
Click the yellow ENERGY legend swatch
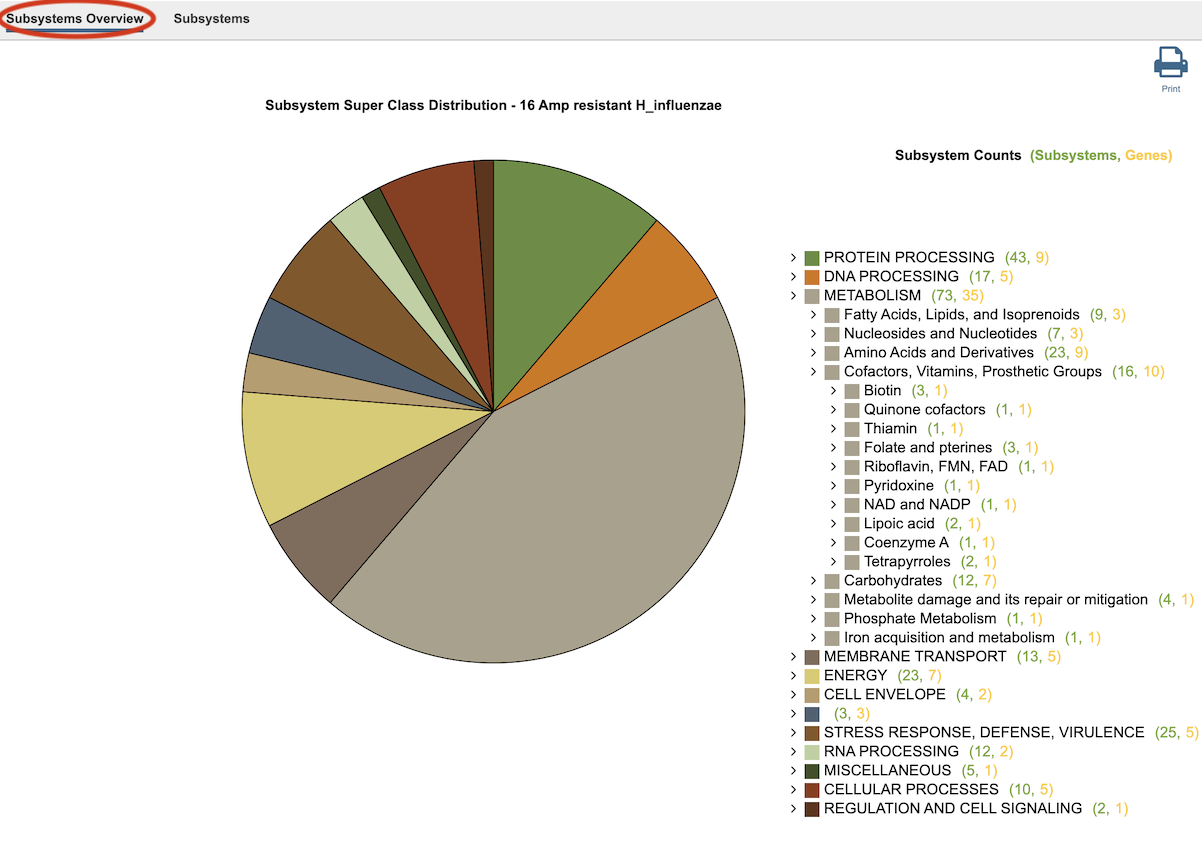click(x=812, y=676)
